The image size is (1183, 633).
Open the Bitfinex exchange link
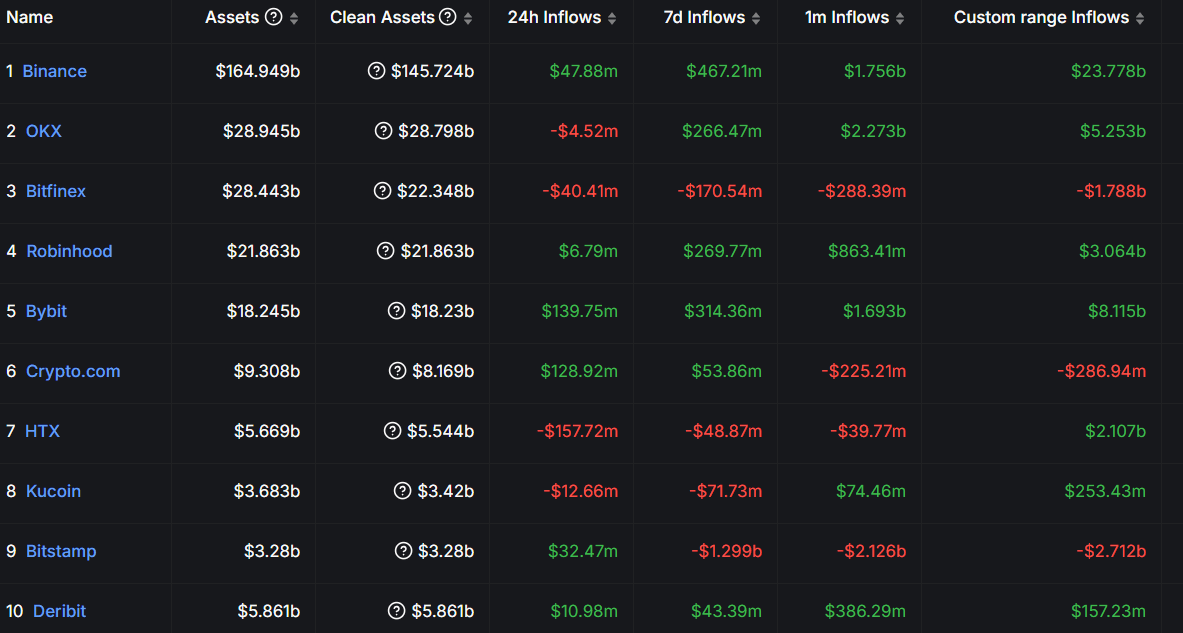(56, 191)
